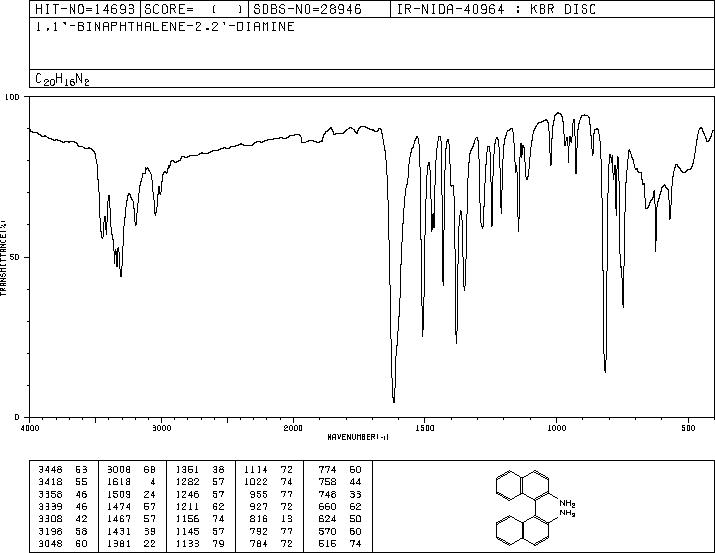Click the 2000 wavenumber axis label
Image resolution: width=715 pixels, height=553 pixels.
point(293,428)
